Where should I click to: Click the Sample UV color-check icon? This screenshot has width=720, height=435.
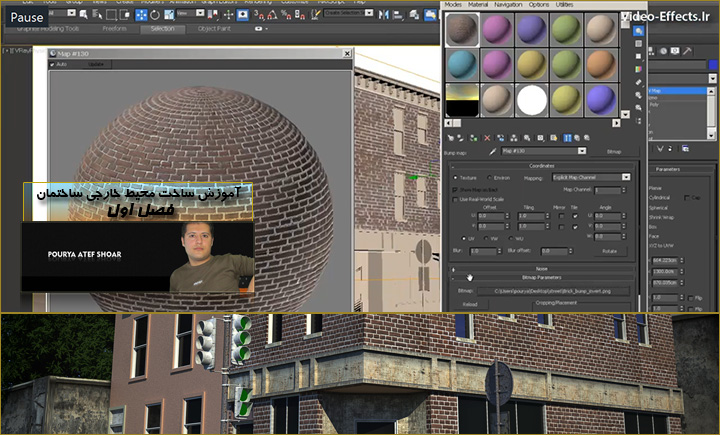[638, 71]
